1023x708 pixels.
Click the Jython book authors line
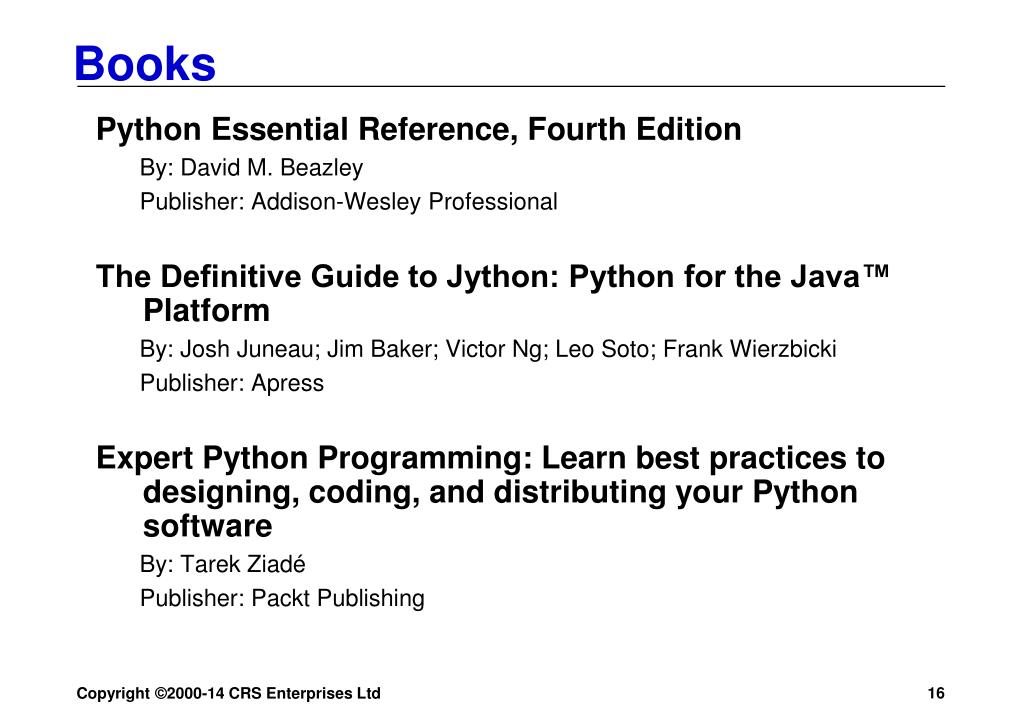488,349
